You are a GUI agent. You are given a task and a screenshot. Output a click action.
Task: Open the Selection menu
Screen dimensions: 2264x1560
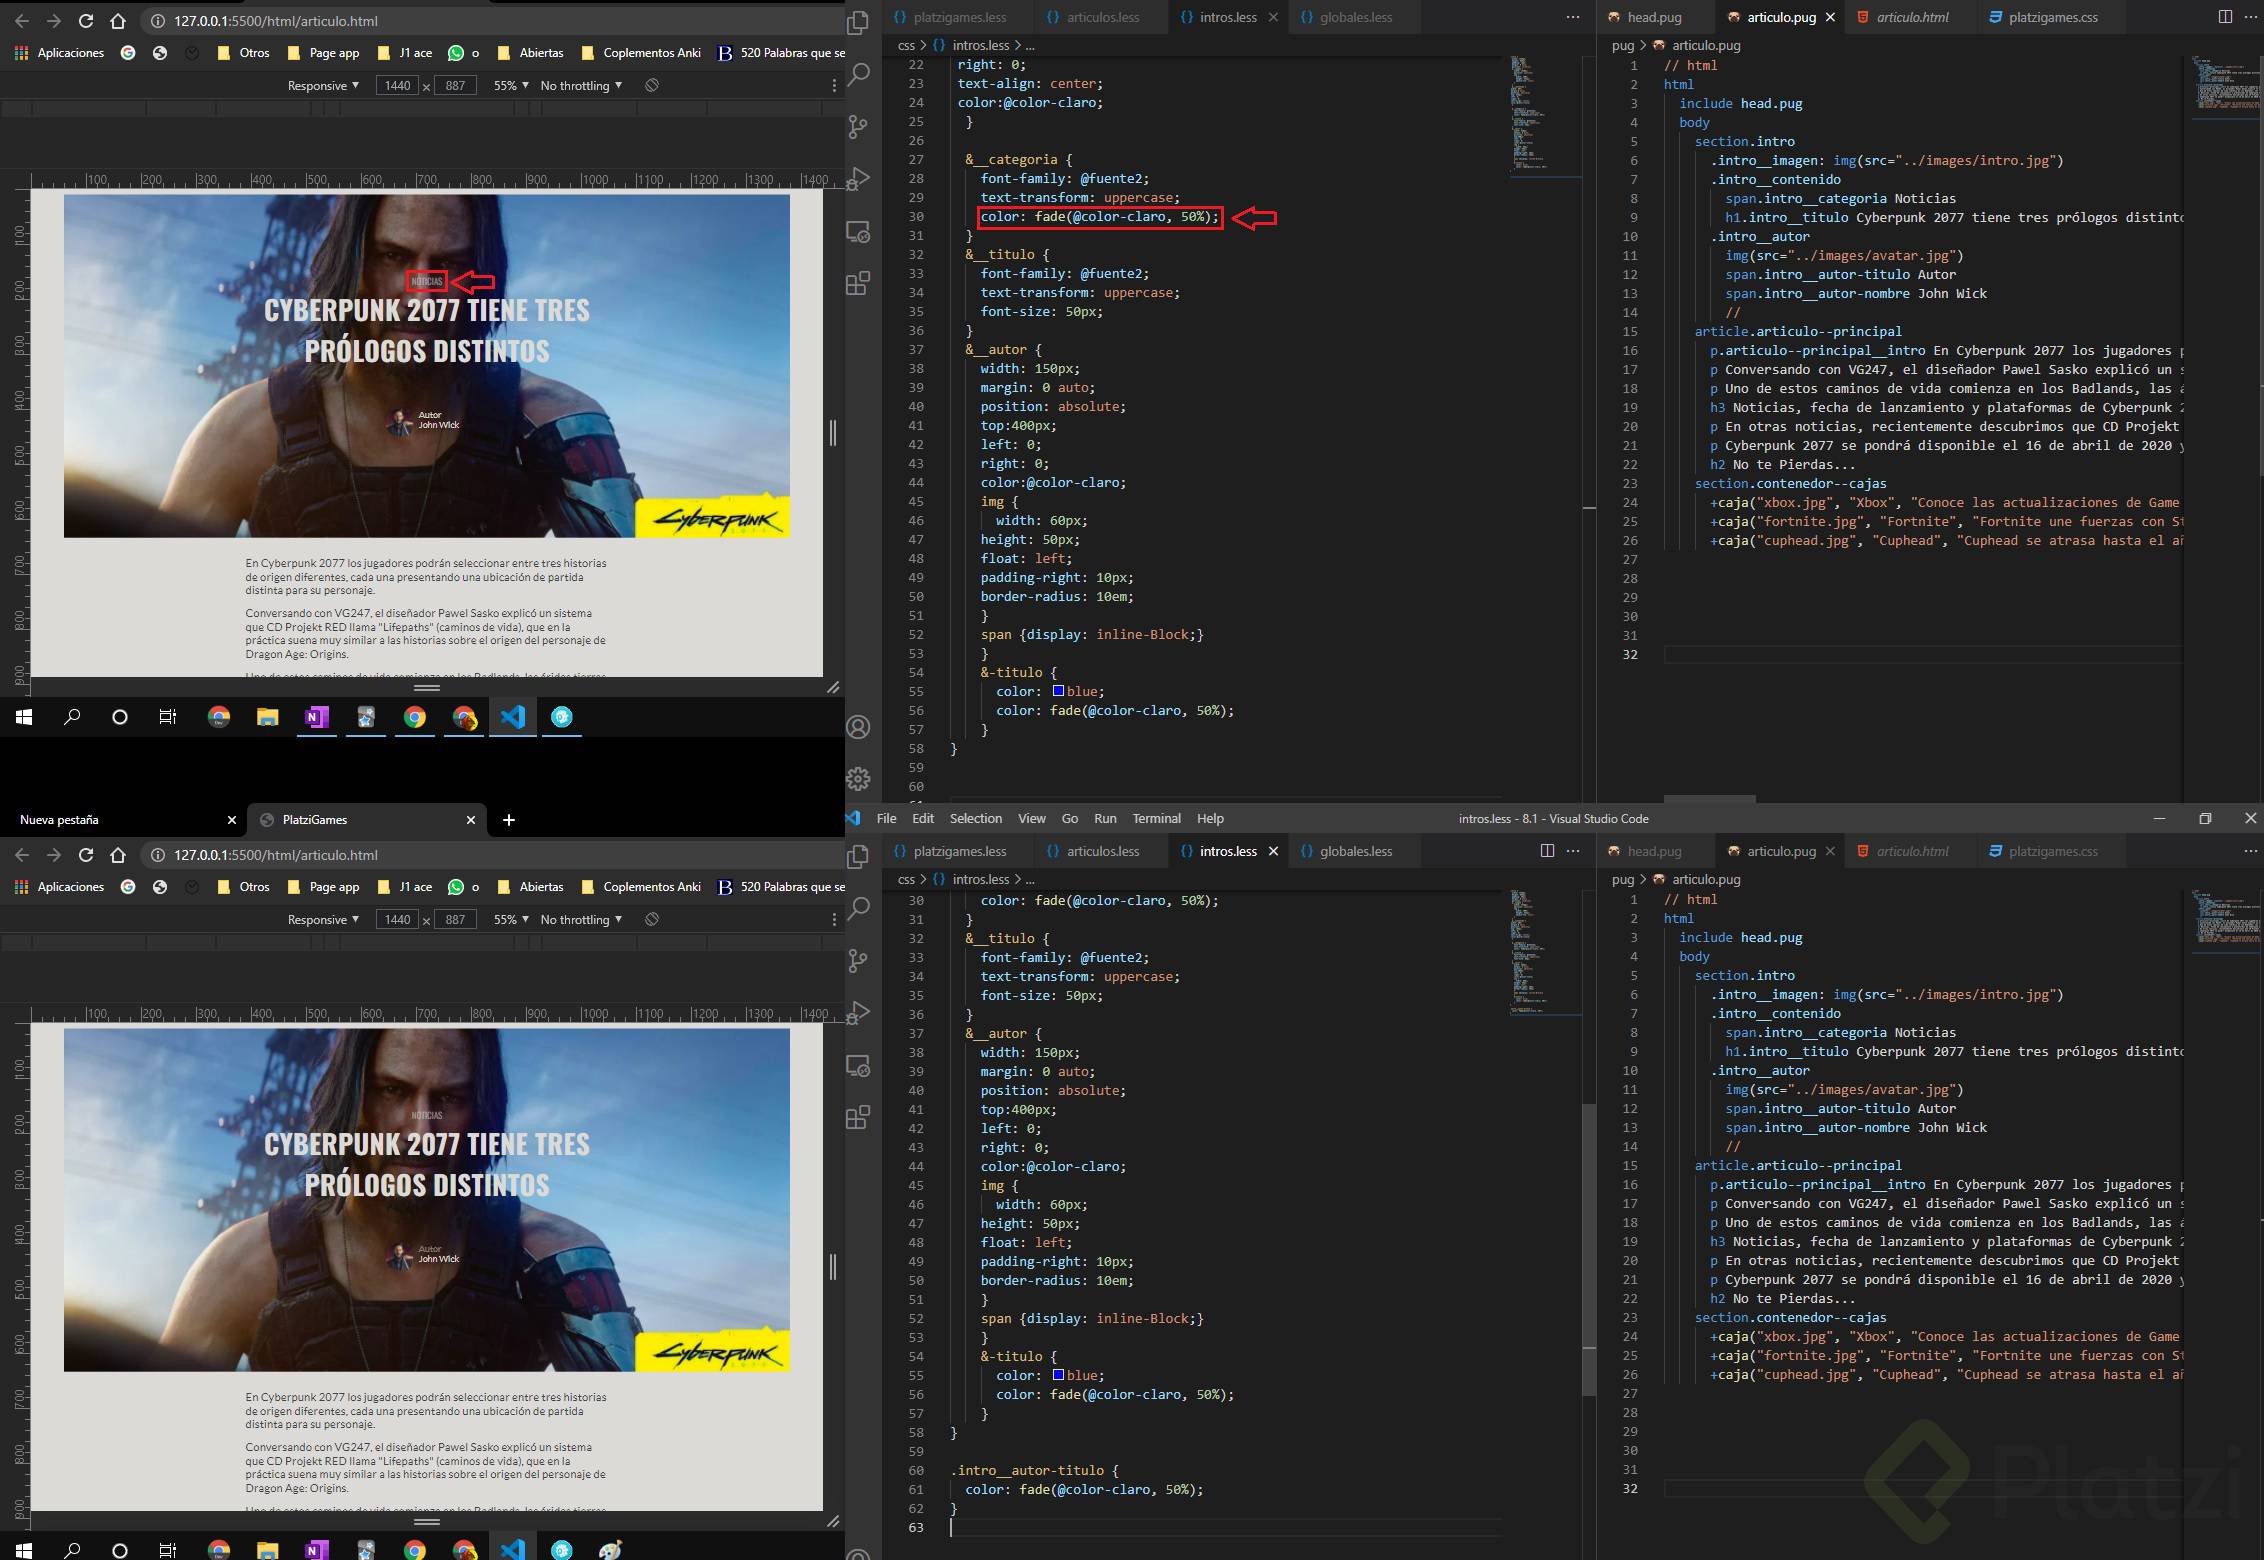[975, 818]
